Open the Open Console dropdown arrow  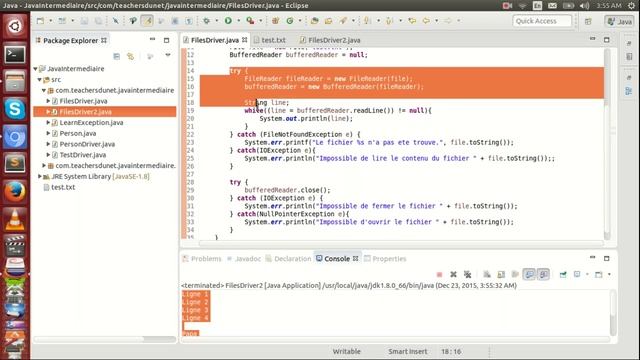[609, 275]
